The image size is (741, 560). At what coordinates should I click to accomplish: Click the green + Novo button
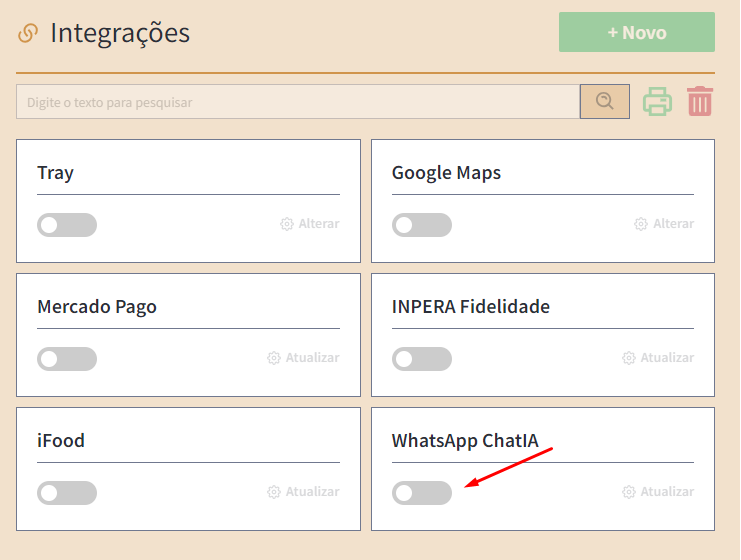point(637,32)
